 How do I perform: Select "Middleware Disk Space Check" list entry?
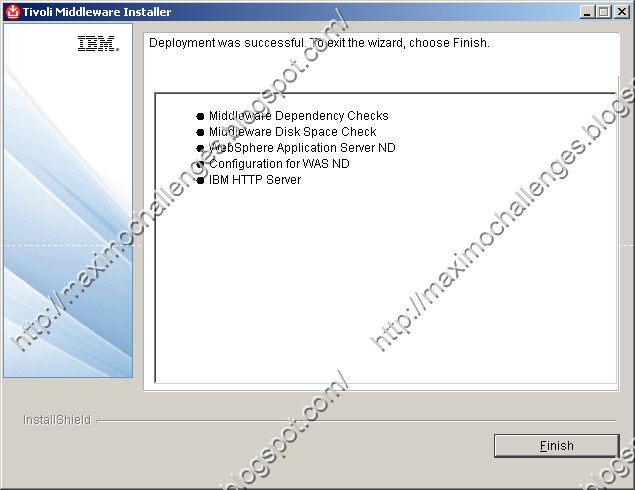pos(292,132)
